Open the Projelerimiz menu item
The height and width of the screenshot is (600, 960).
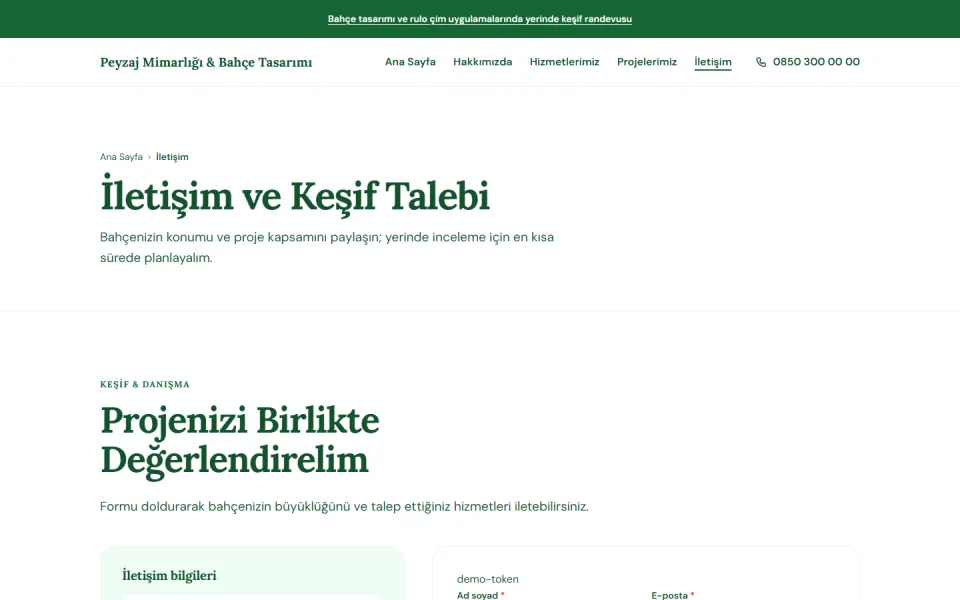[647, 62]
